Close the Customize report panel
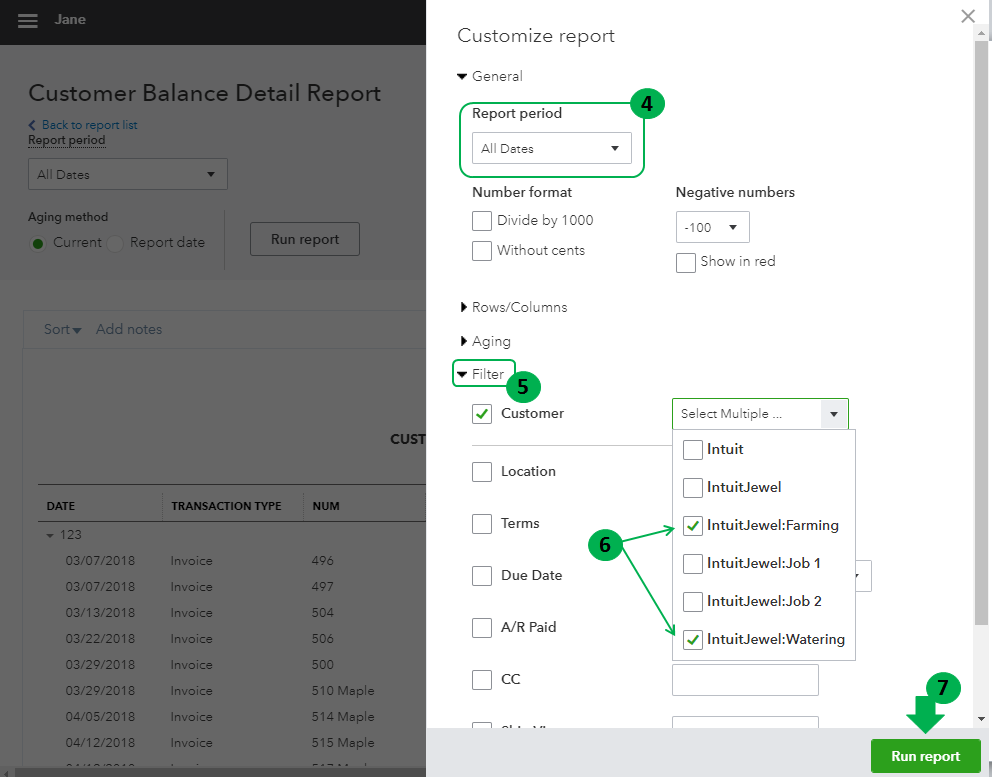This screenshot has height=777, width=992. pos(967,16)
